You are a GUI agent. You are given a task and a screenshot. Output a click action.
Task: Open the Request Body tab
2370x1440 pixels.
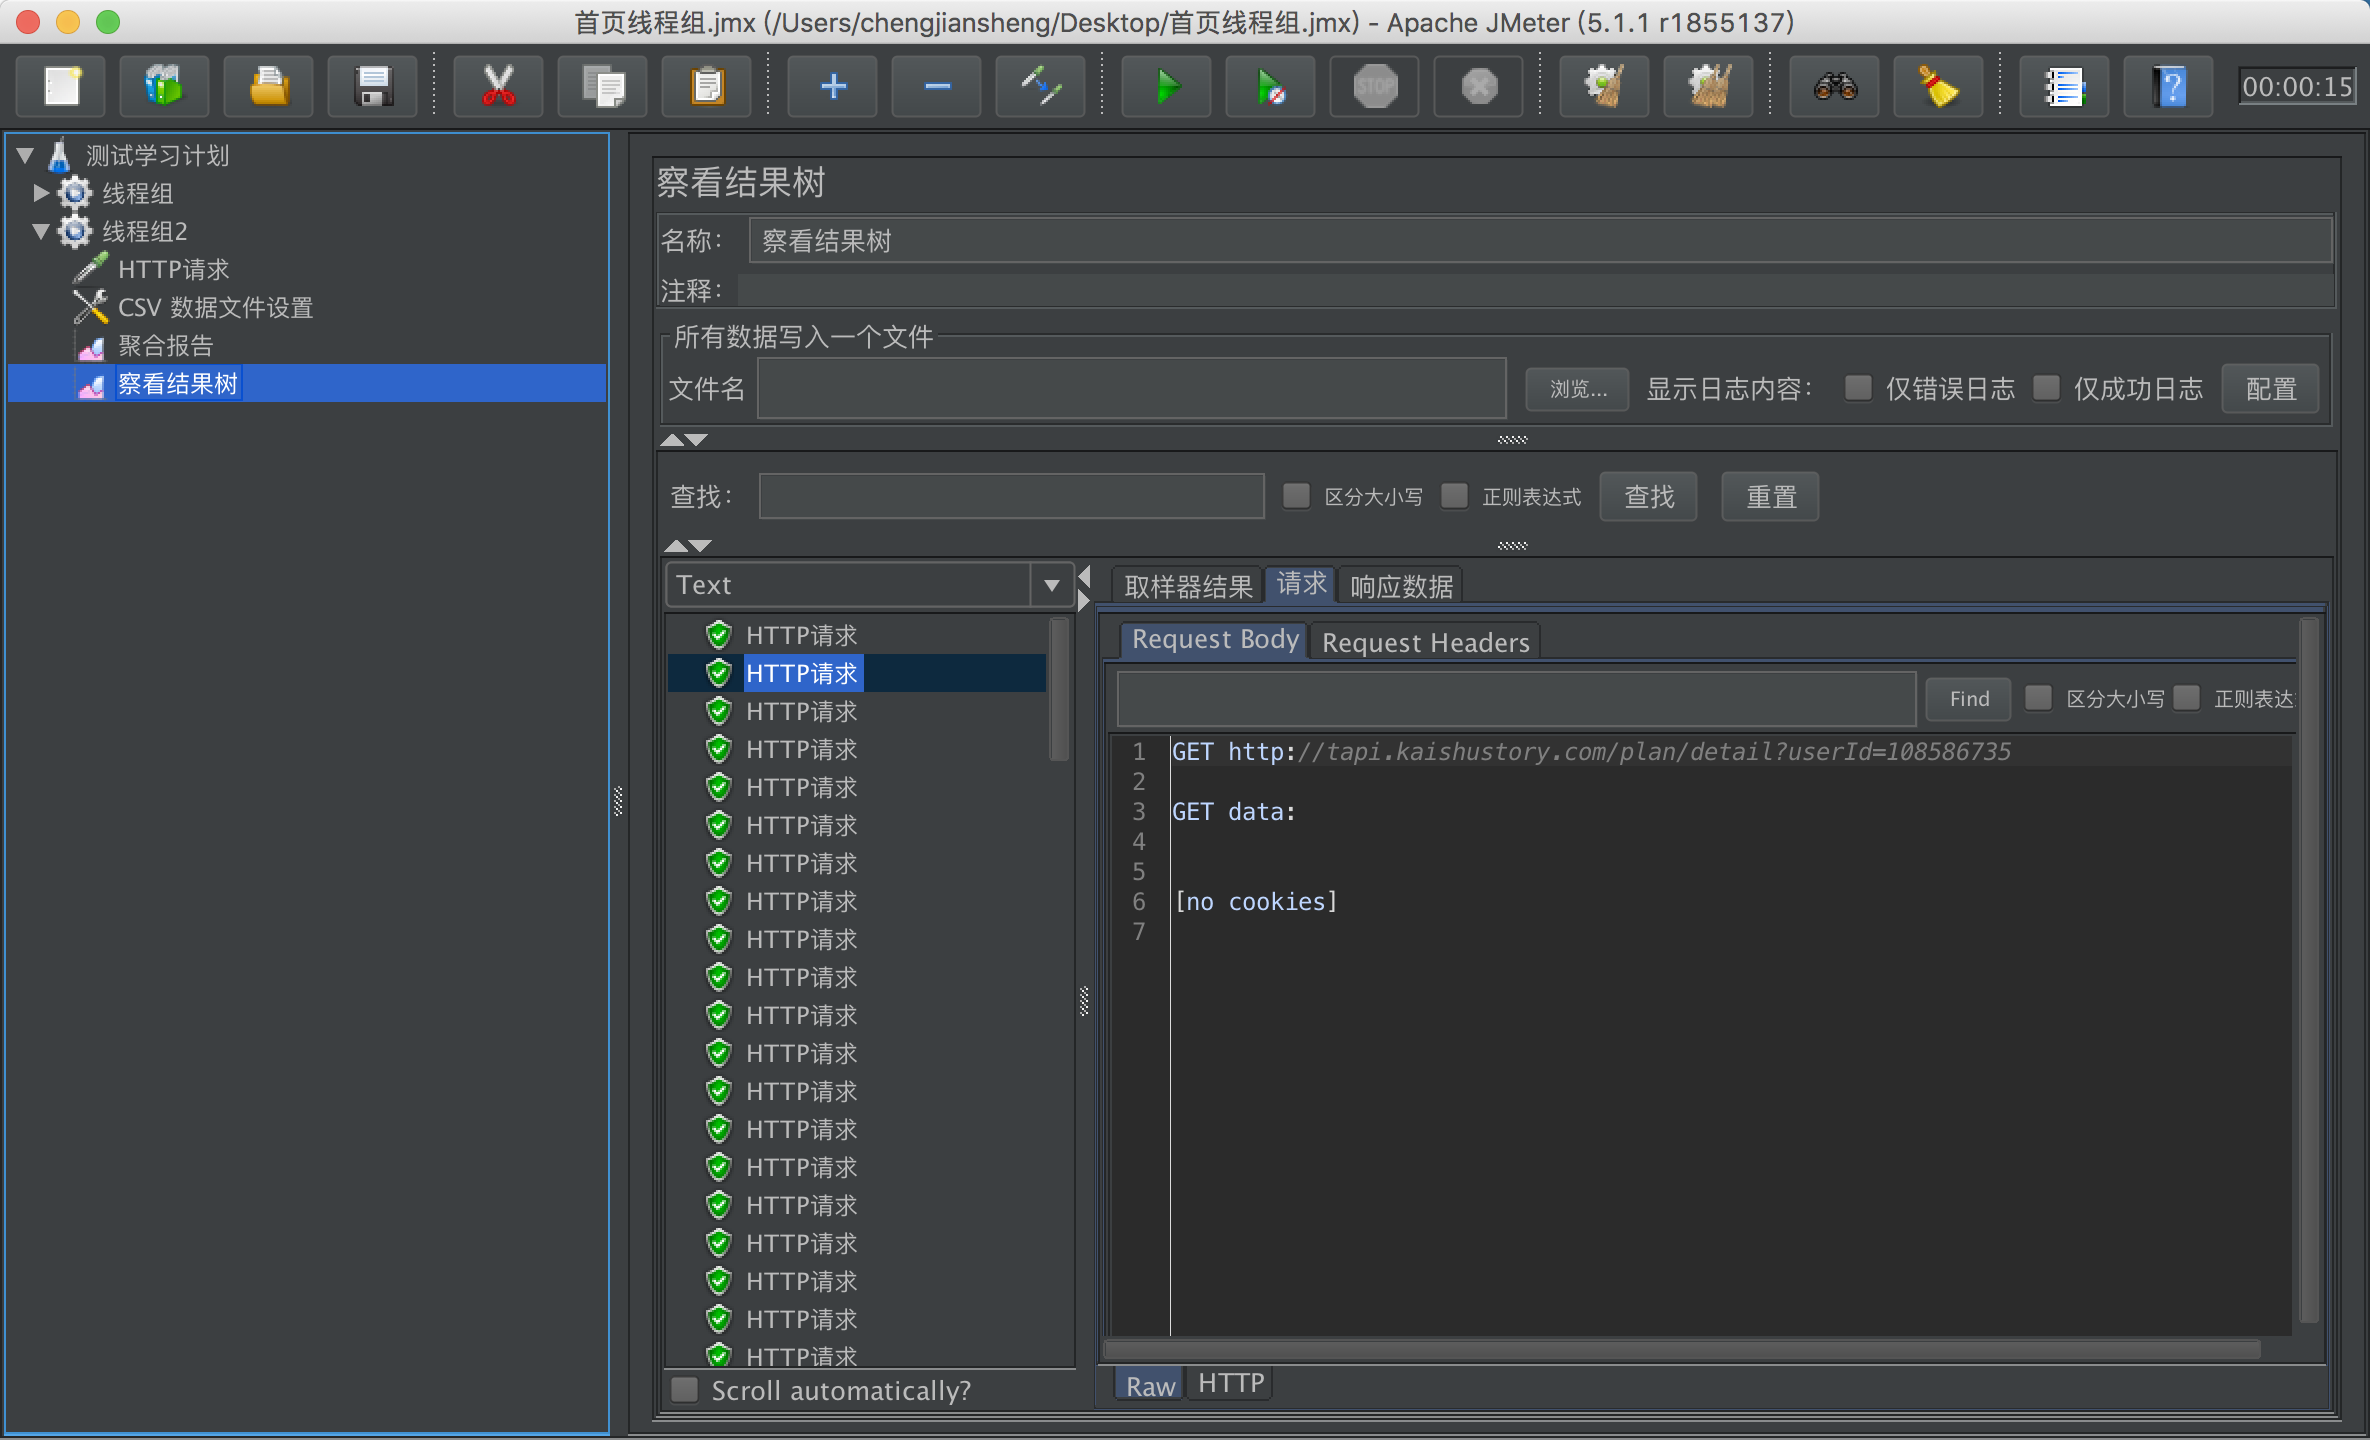(x=1214, y=640)
